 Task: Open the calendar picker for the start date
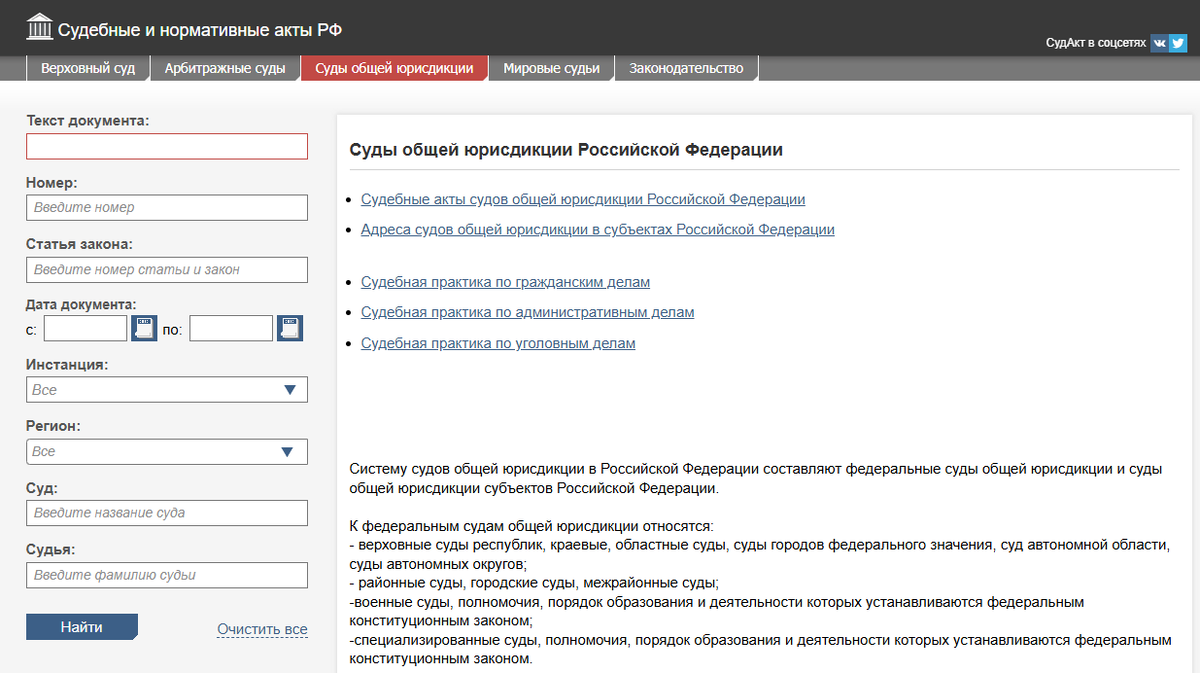pos(143,327)
